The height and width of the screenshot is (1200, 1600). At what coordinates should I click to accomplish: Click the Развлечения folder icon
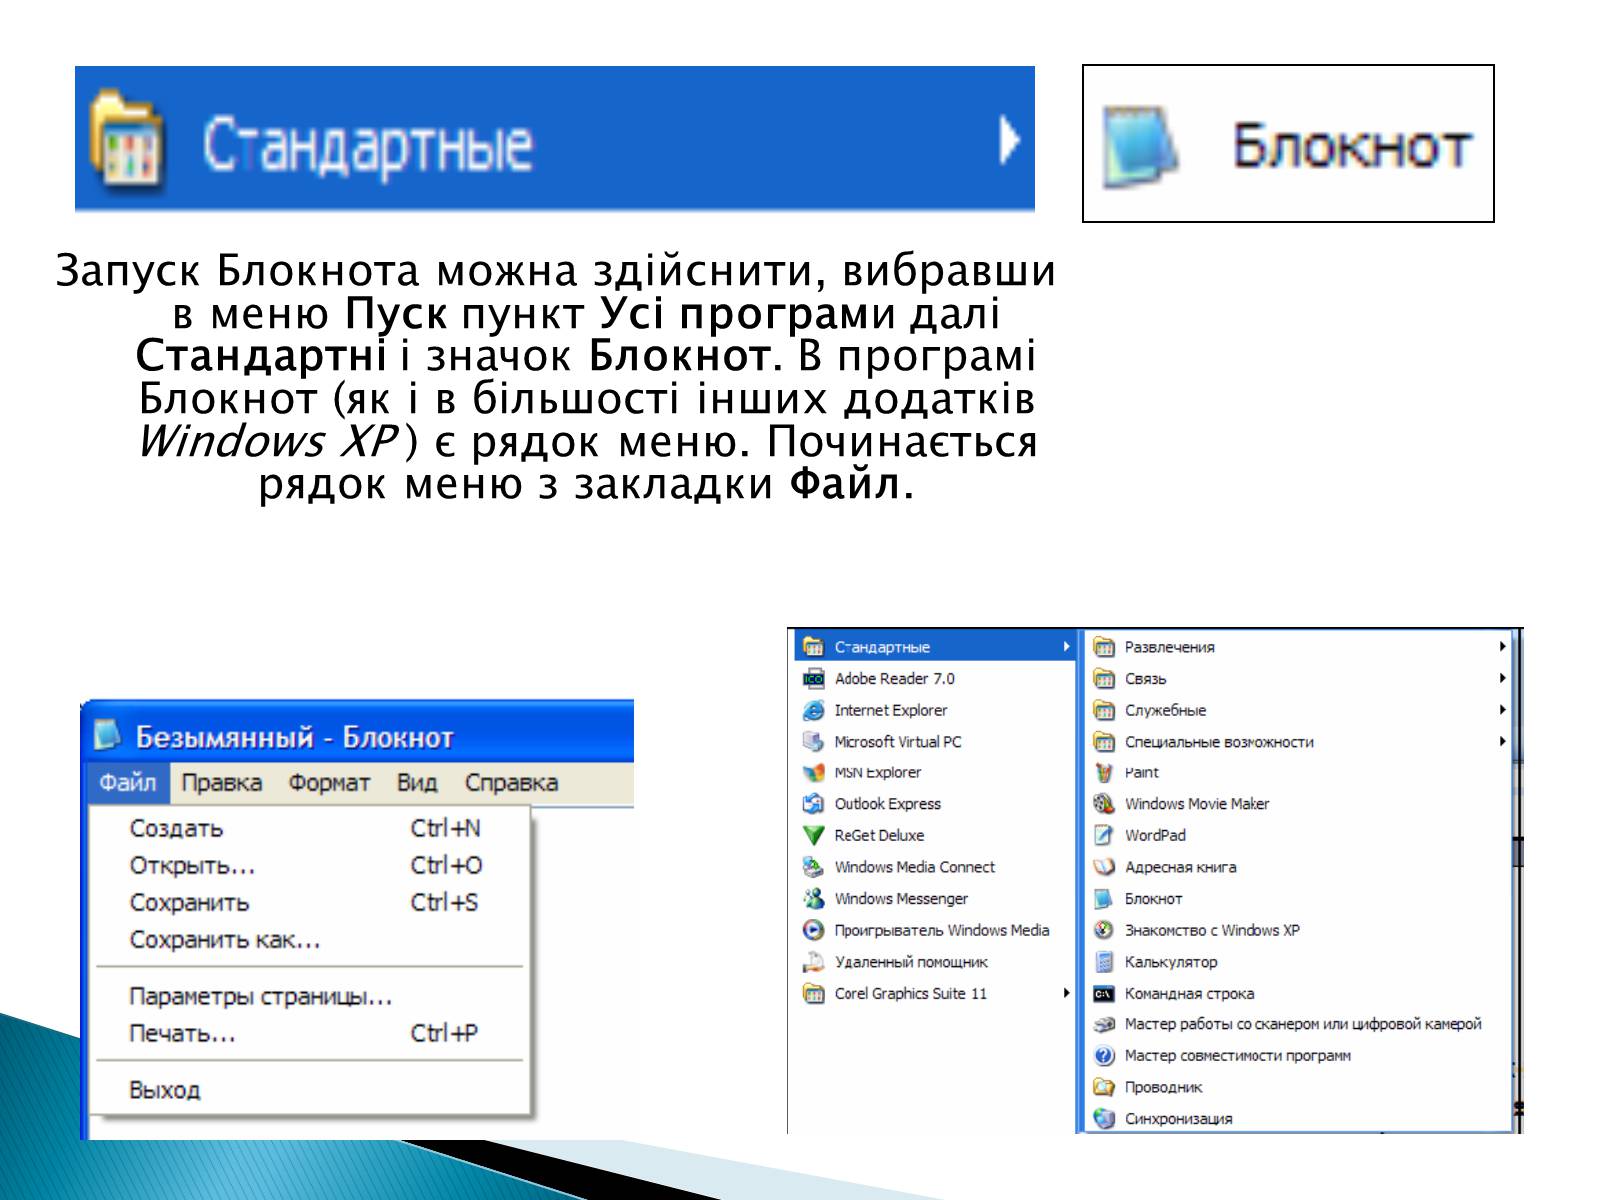(1104, 647)
